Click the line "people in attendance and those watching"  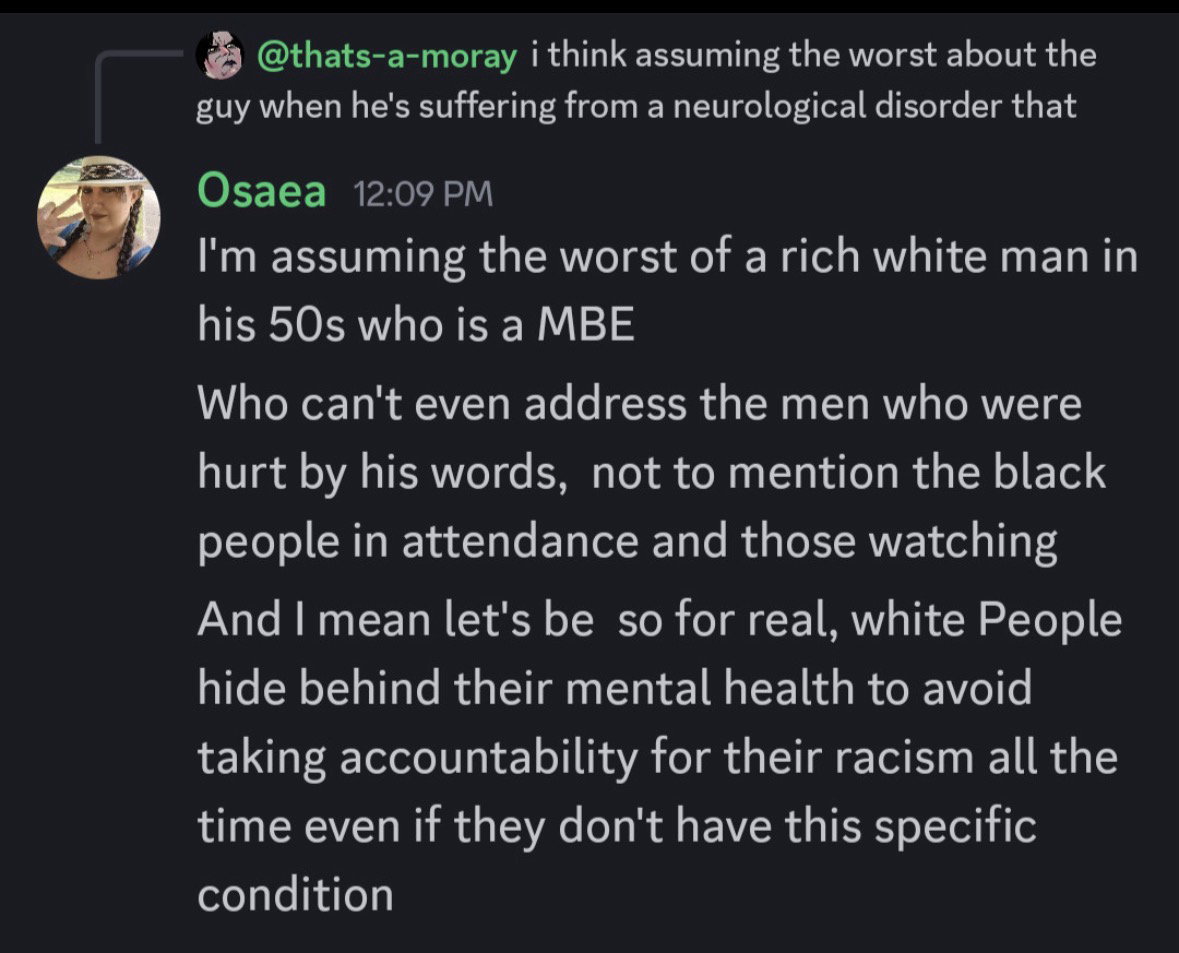(627, 541)
